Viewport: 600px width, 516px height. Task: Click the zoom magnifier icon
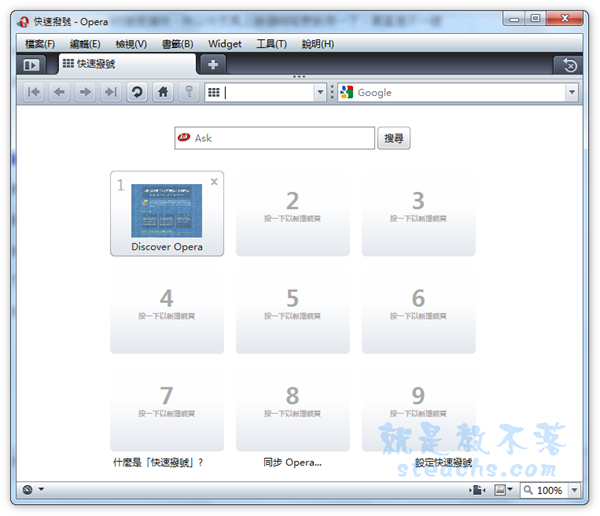[528, 490]
